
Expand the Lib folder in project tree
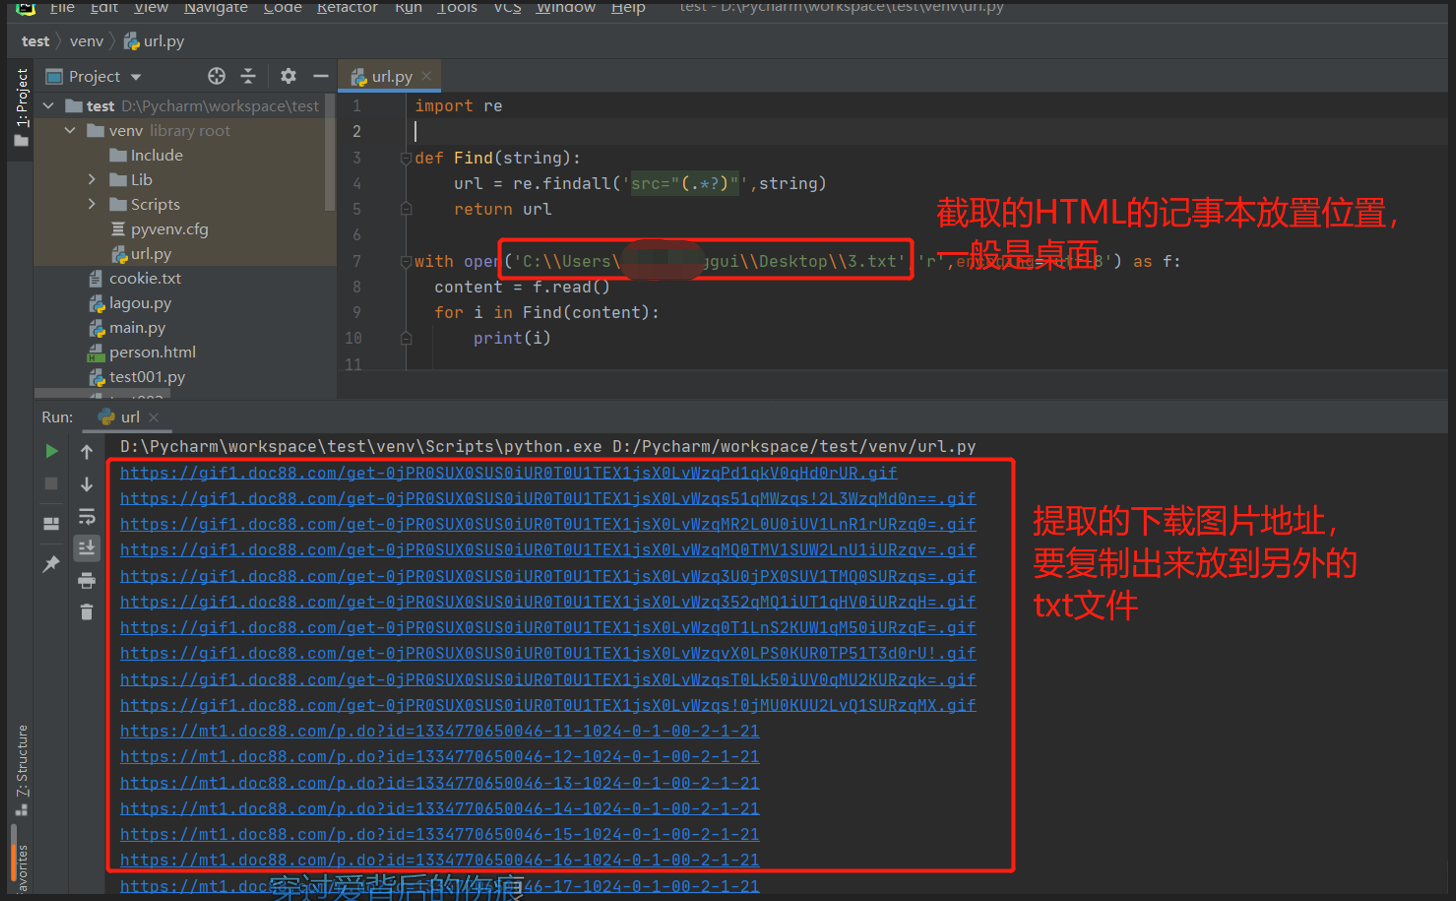point(92,180)
